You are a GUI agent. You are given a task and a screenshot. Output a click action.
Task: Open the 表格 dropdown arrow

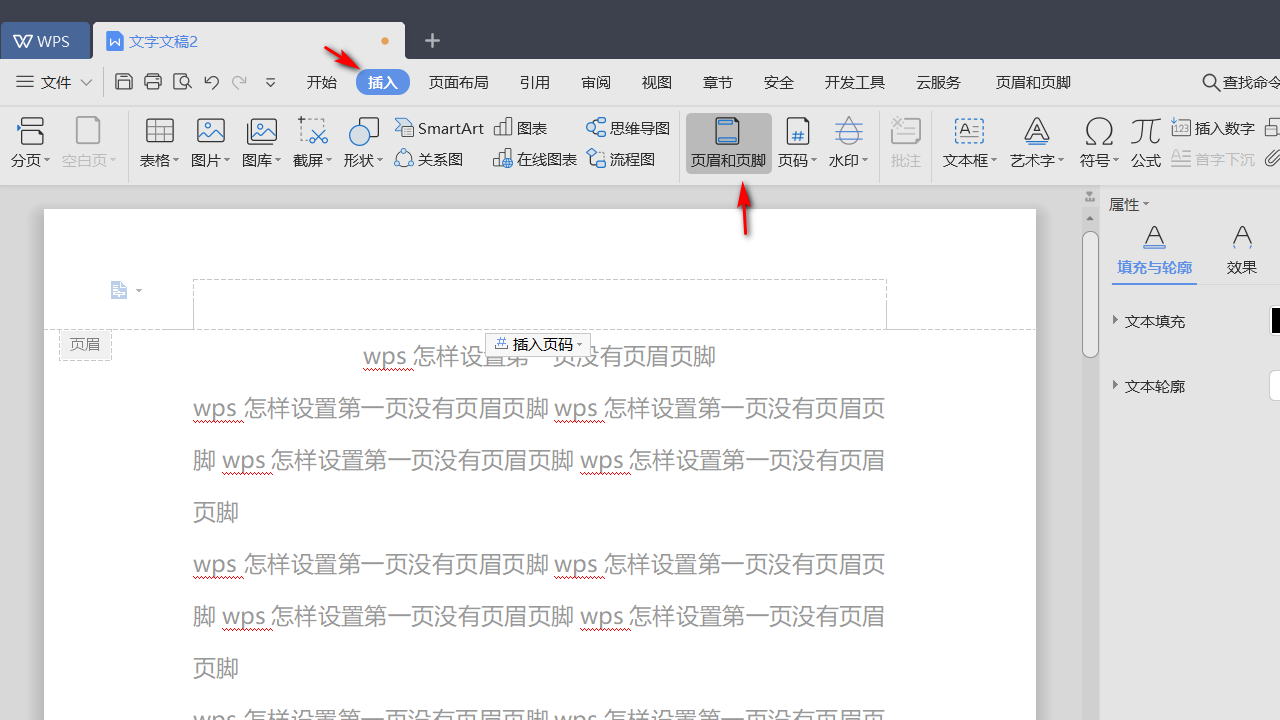[x=176, y=160]
